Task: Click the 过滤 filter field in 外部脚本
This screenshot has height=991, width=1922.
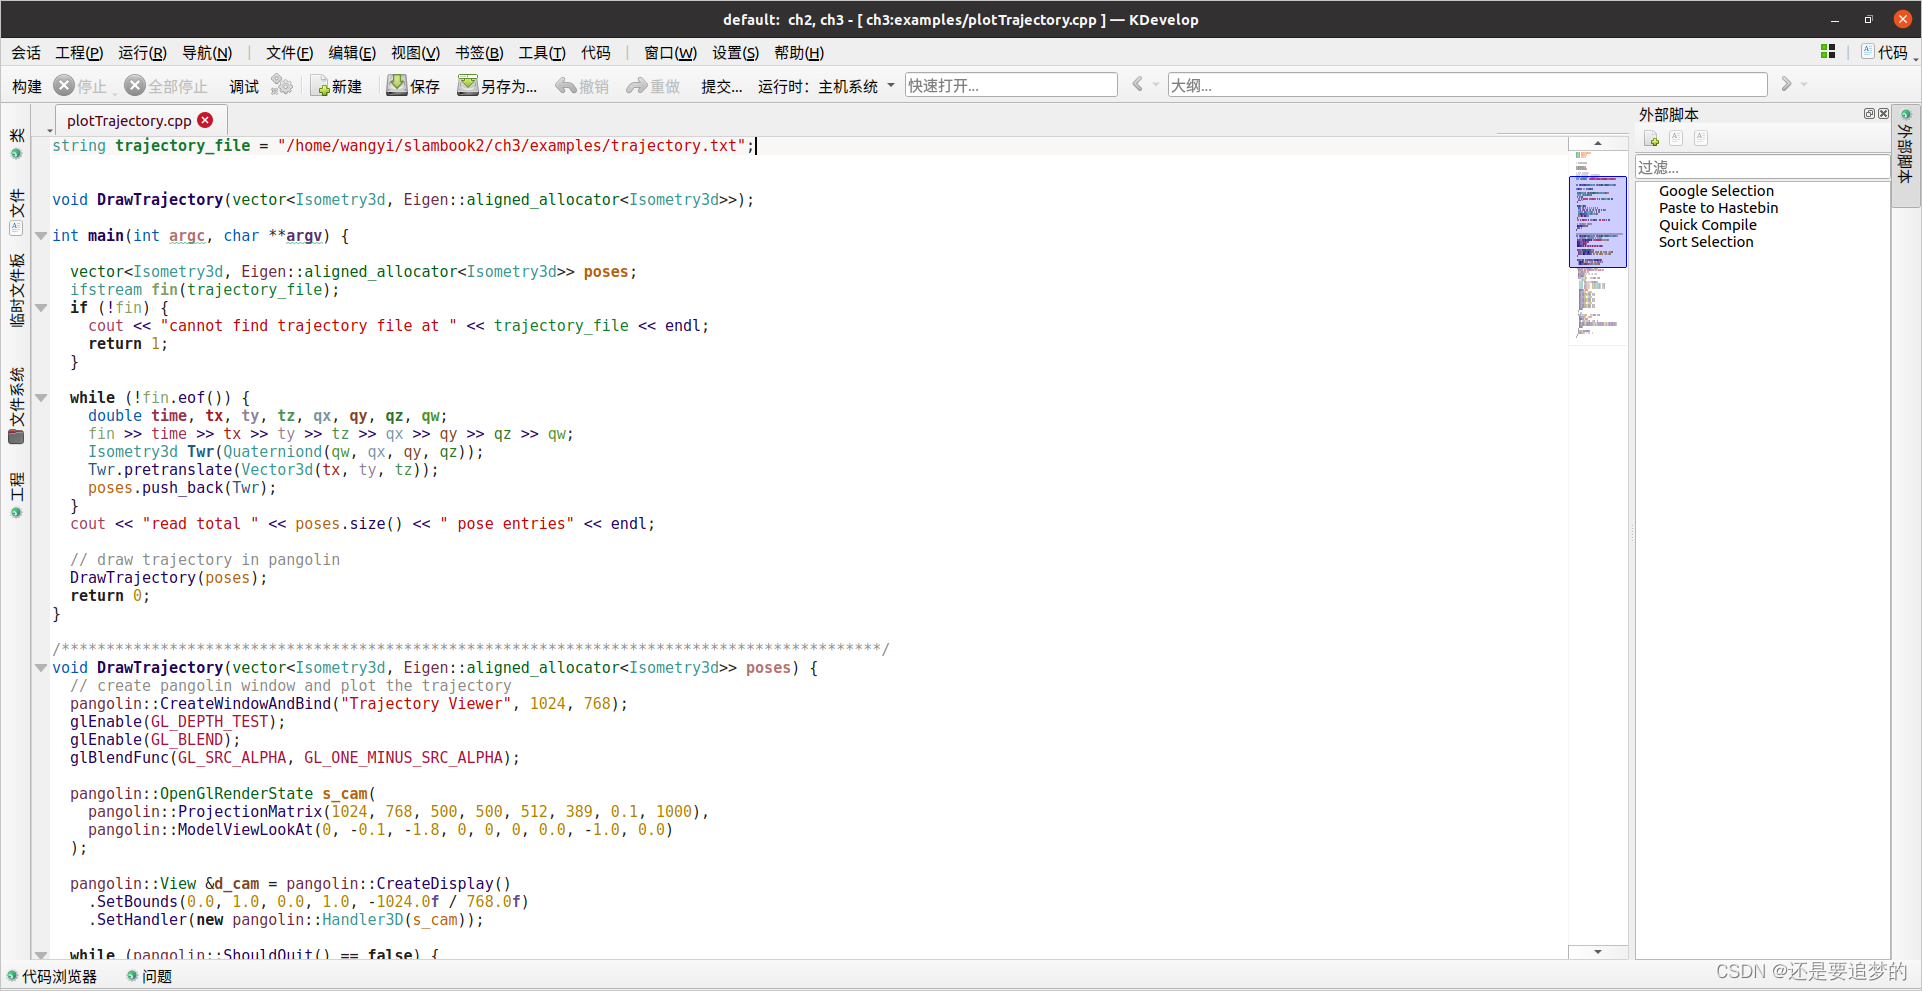Action: pyautogui.click(x=1762, y=167)
